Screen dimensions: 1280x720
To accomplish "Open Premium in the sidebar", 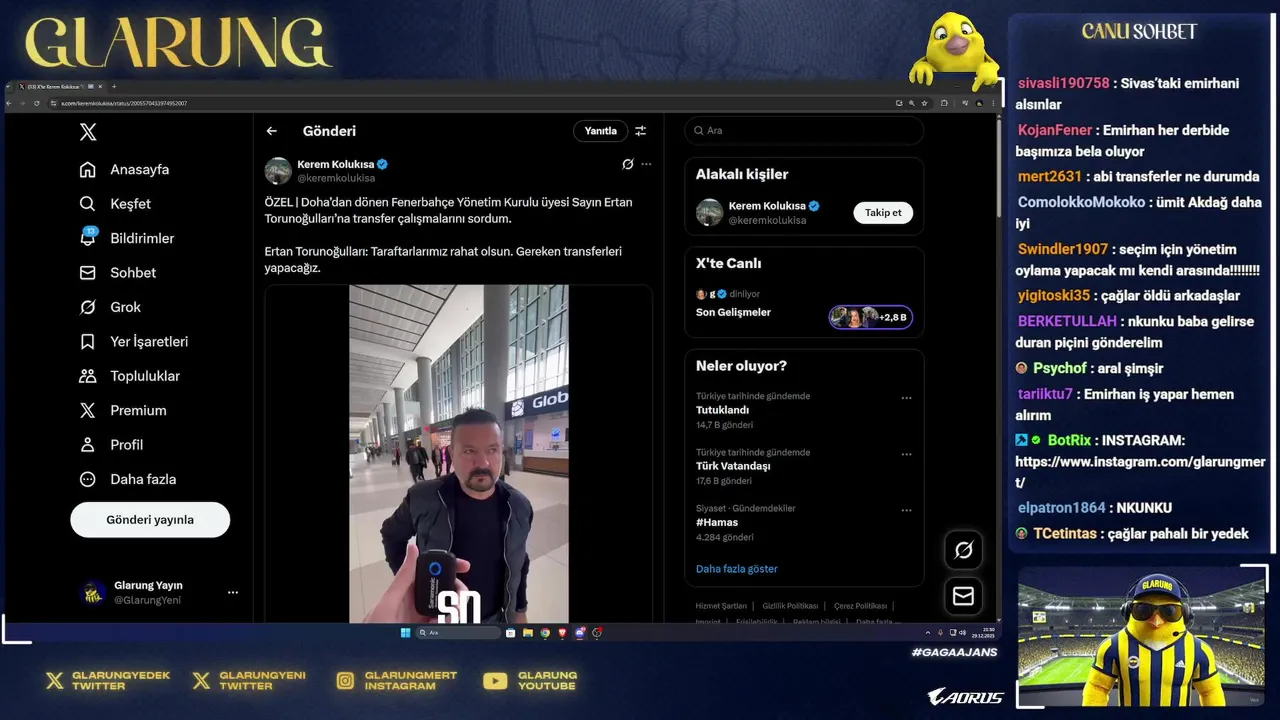I will point(123,411).
